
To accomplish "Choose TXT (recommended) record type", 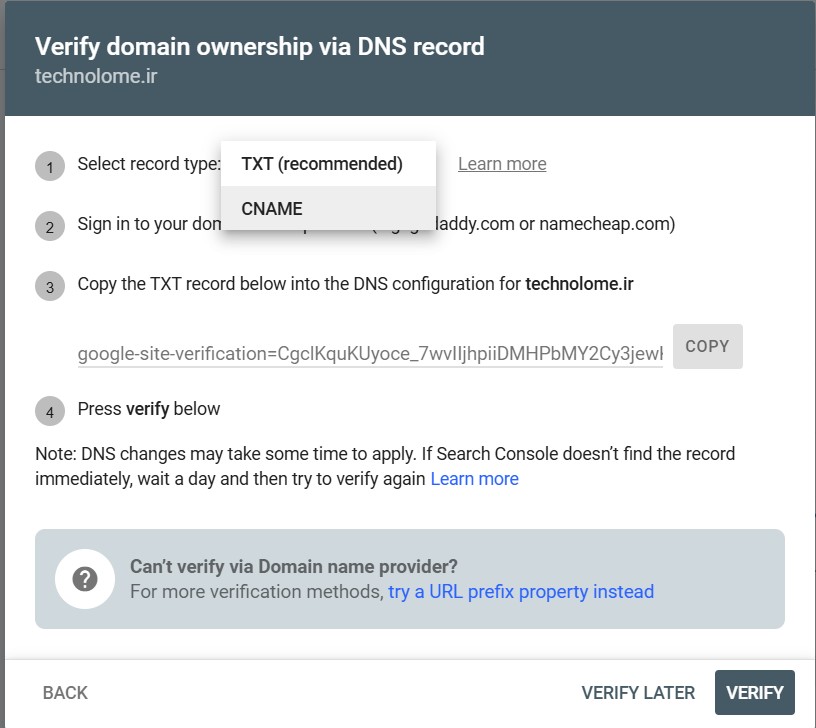I will point(322,164).
